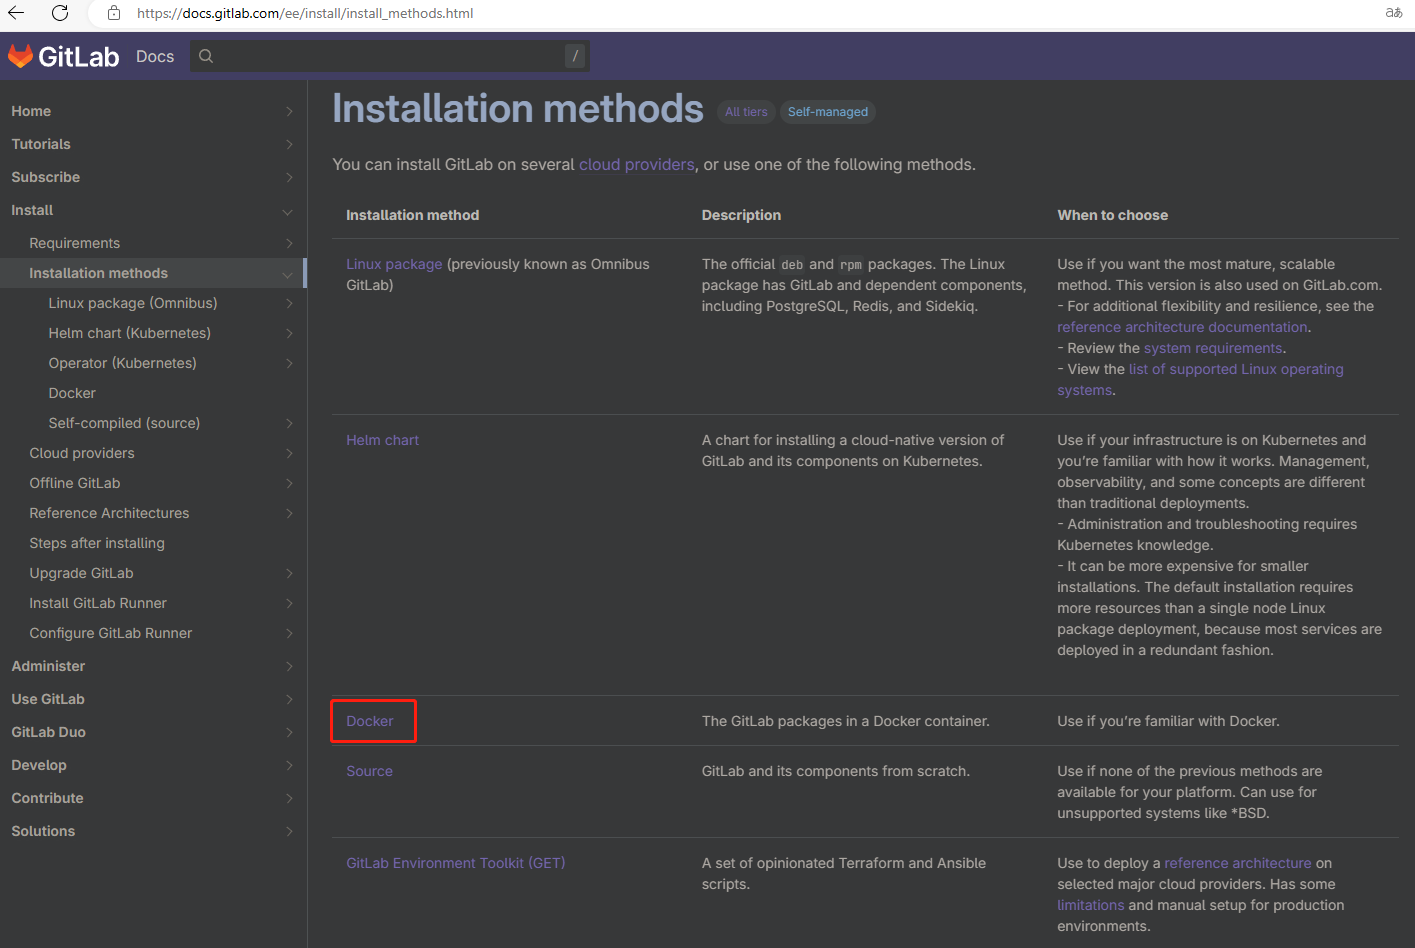The image size is (1415, 948).
Task: Open GitLab Duo in sidebar
Action: pos(48,732)
